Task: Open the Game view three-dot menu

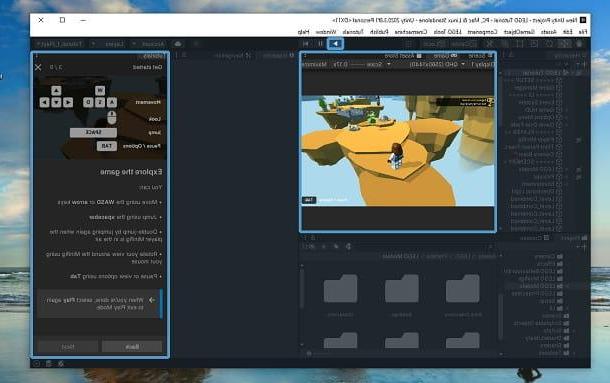Action: tap(305, 56)
